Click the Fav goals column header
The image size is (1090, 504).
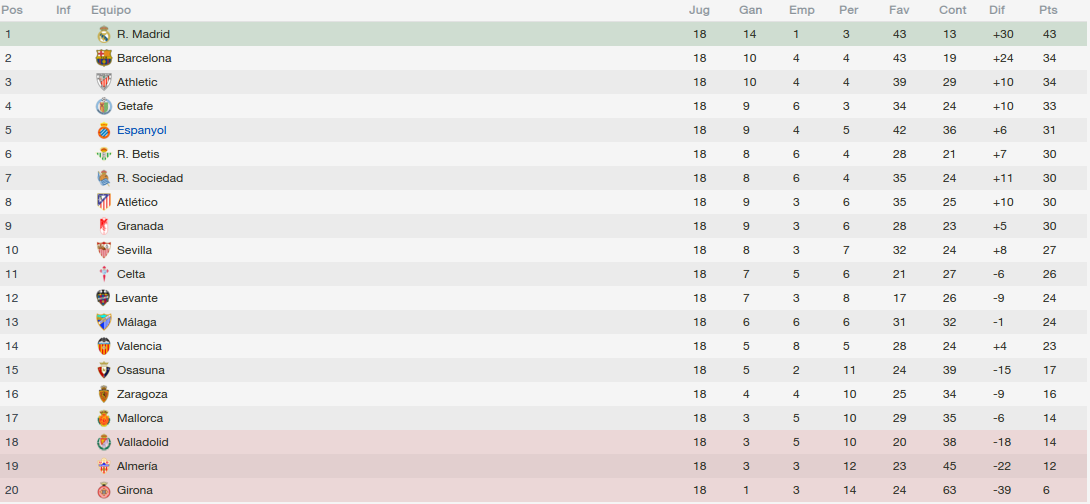[899, 10]
